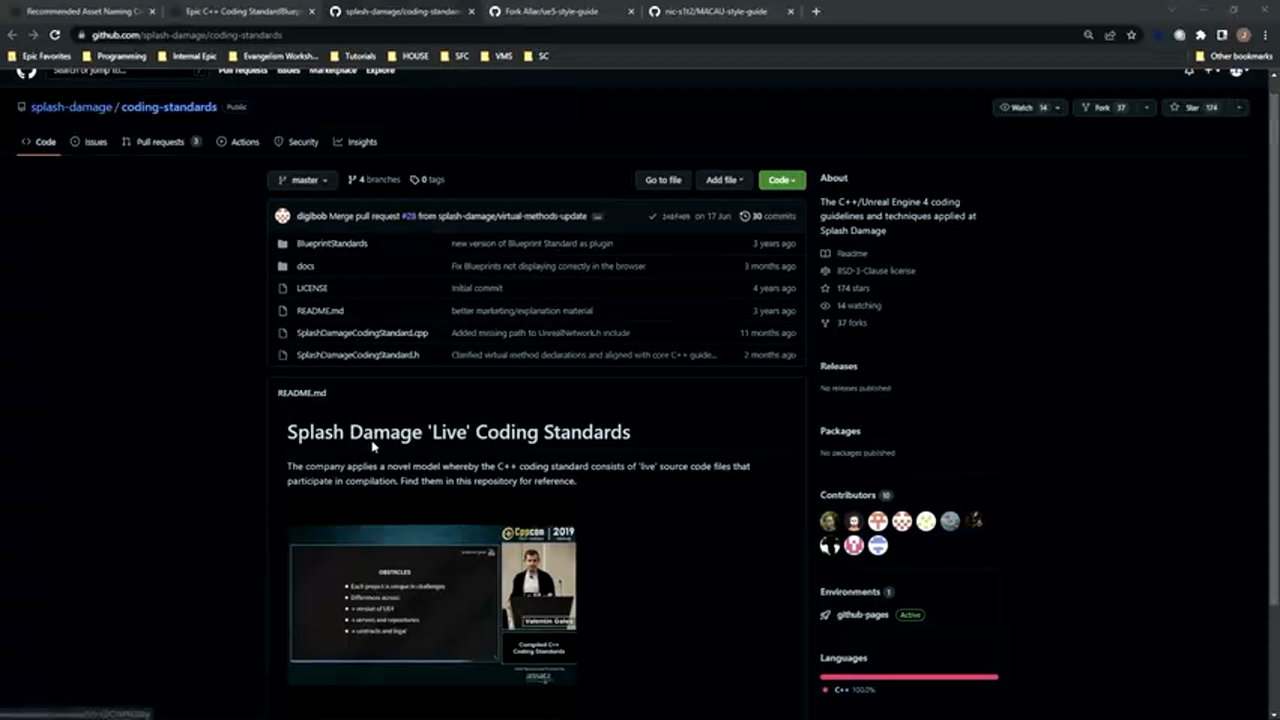1280x720 pixels.
Task: Click the GitHub logo icon
Action: (x=26, y=72)
